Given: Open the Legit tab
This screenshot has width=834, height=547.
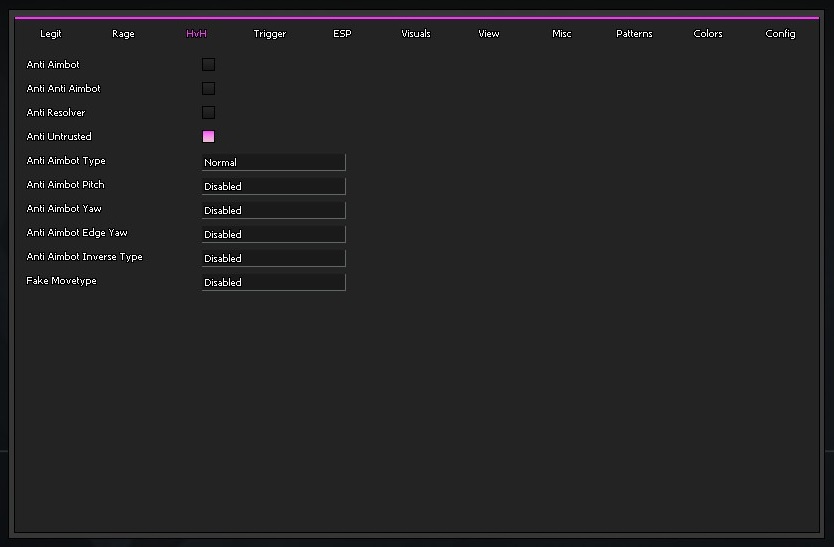Looking at the screenshot, I should pos(51,34).
